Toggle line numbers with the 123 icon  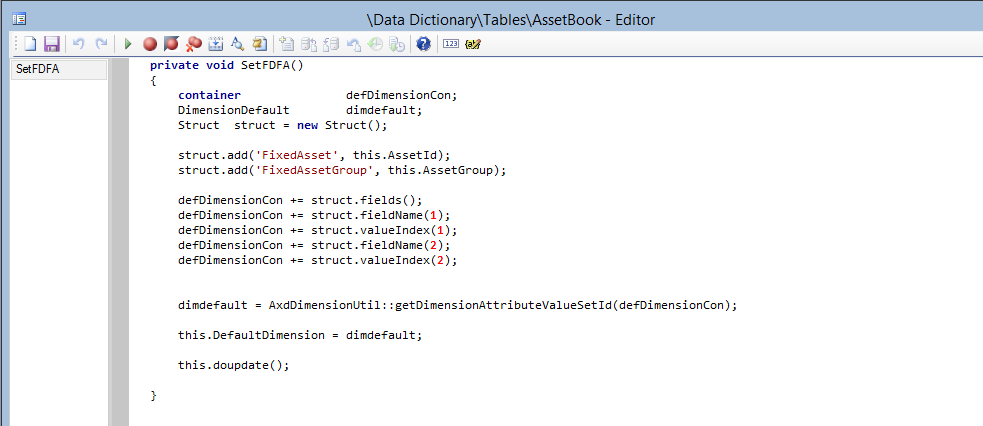coord(450,44)
